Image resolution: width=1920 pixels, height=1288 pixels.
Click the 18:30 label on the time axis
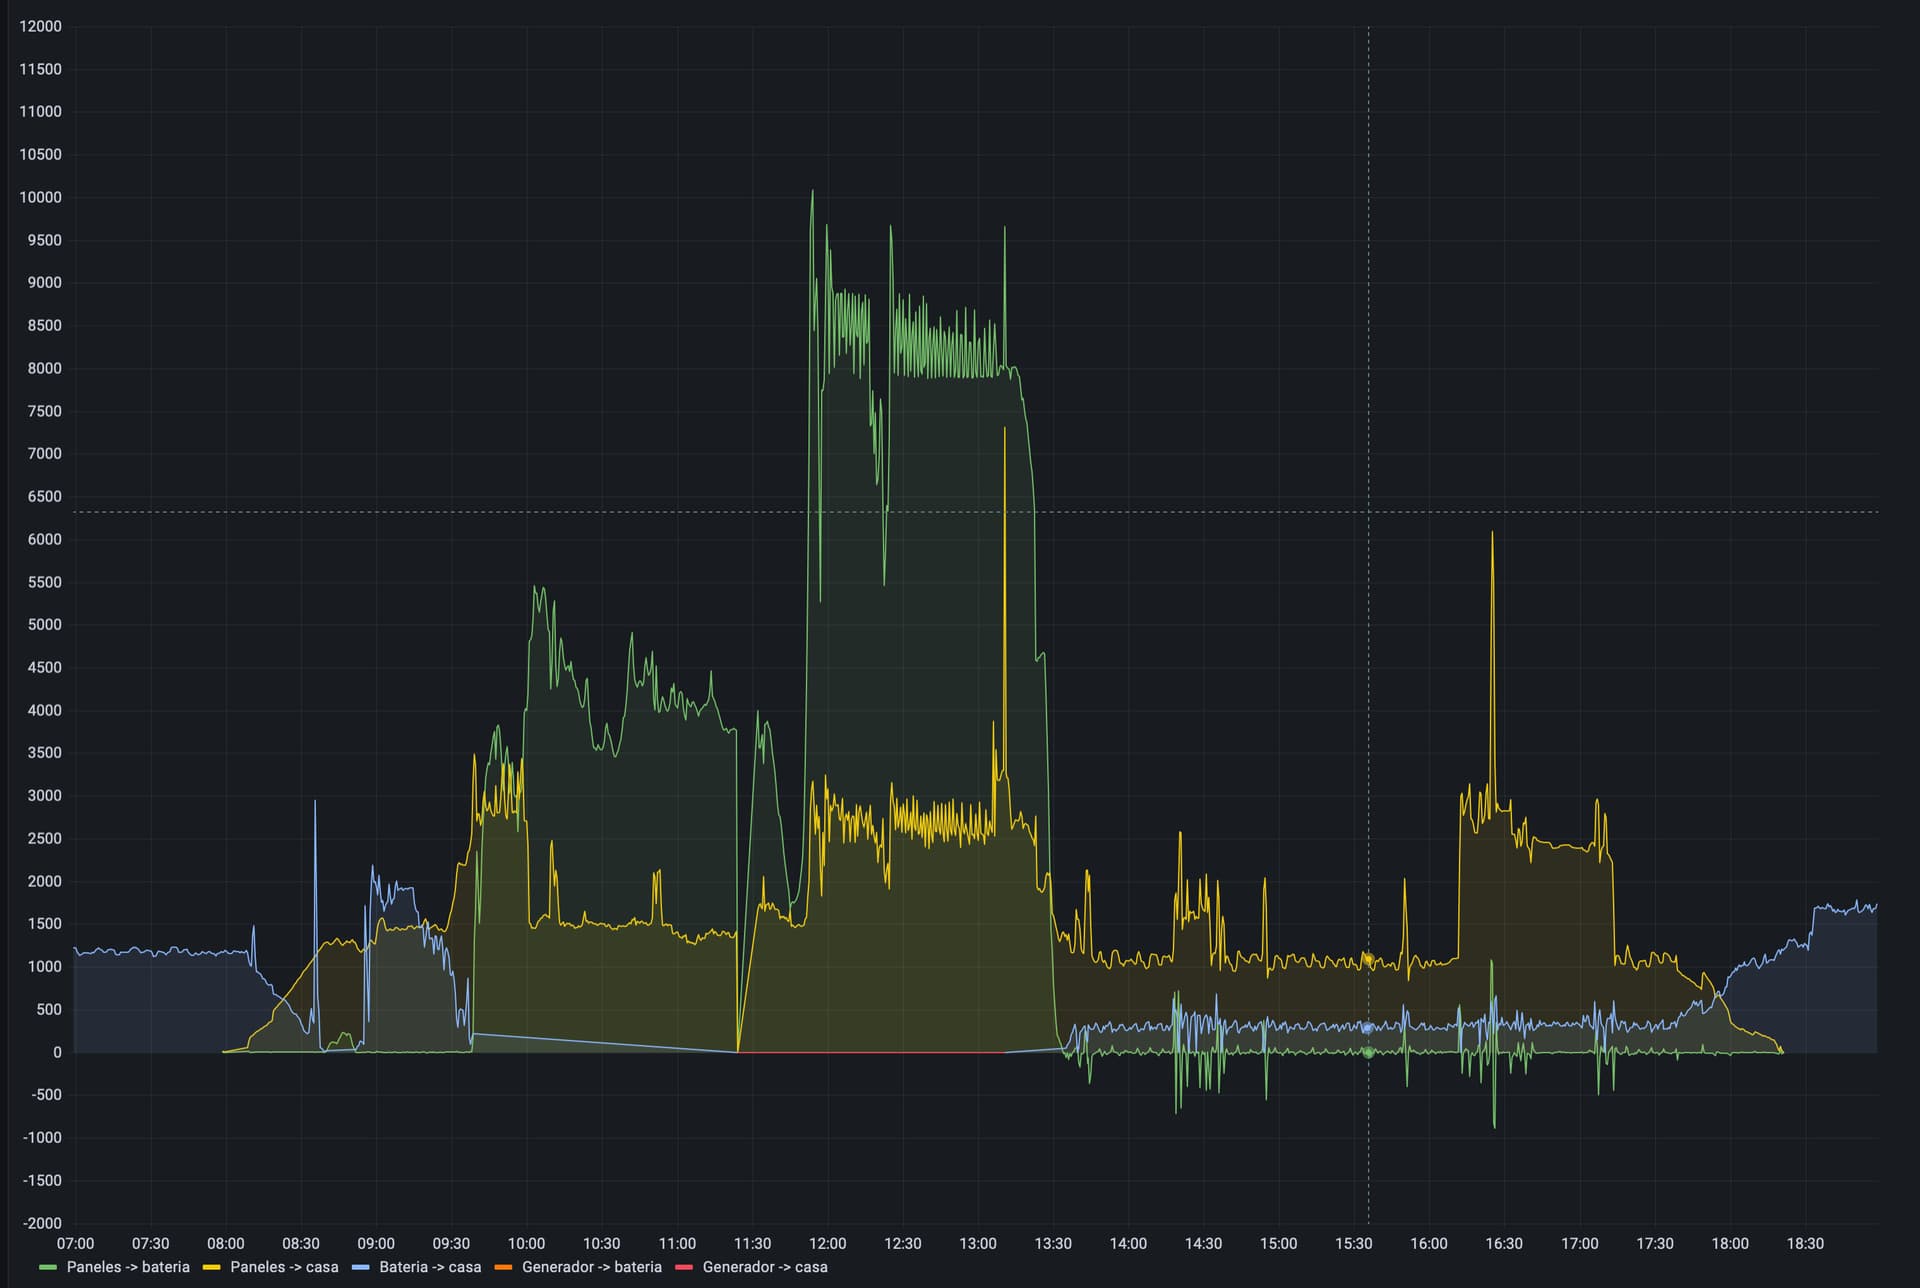pos(1807,1244)
